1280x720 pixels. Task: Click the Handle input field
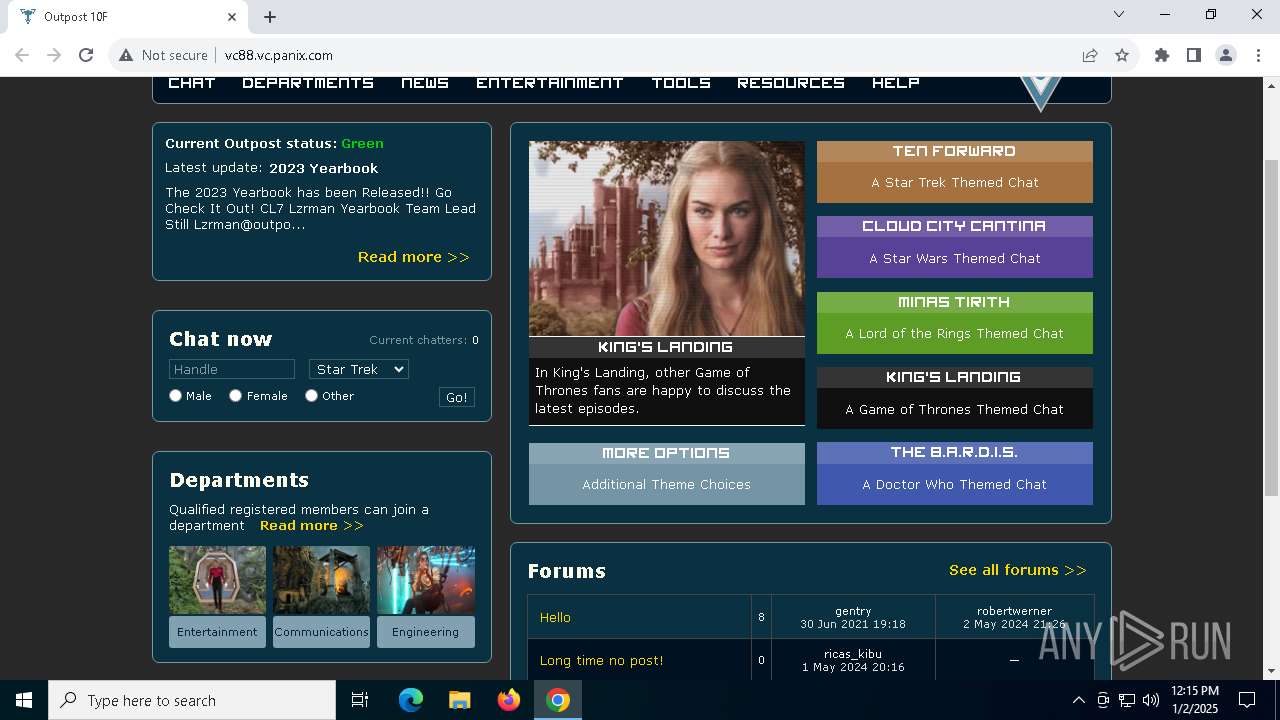pos(232,369)
